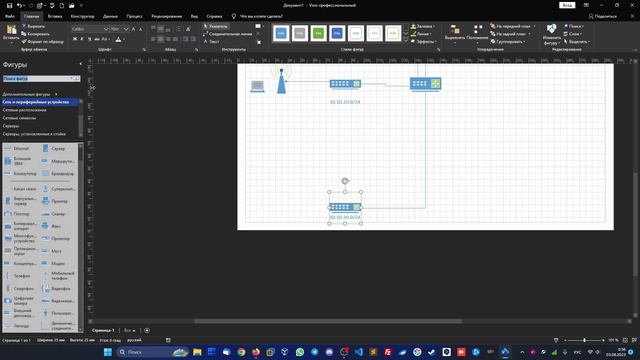This screenshot has height=360, width=640.
Task: Open the Review (Рецензирование) ribbon tab
Action: point(167,16)
